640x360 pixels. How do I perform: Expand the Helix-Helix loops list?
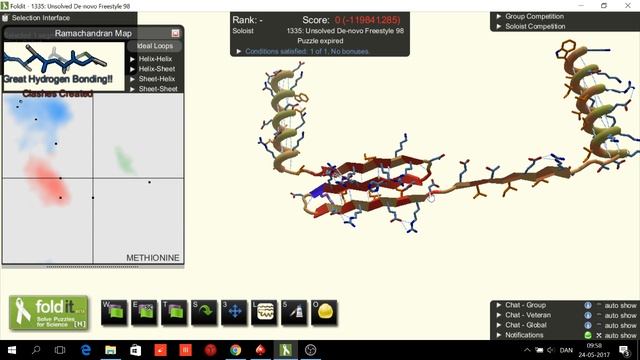coord(133,59)
